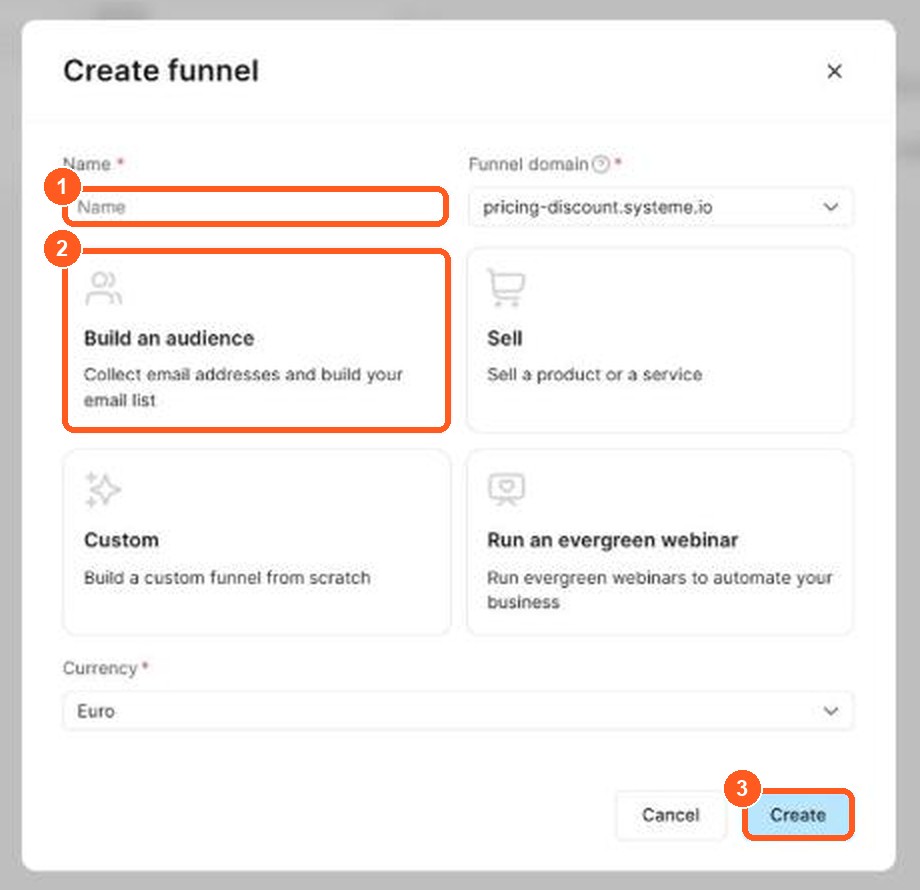Image resolution: width=920 pixels, height=890 pixels.
Task: Click the Funnel domain help icon
Action: point(601,164)
